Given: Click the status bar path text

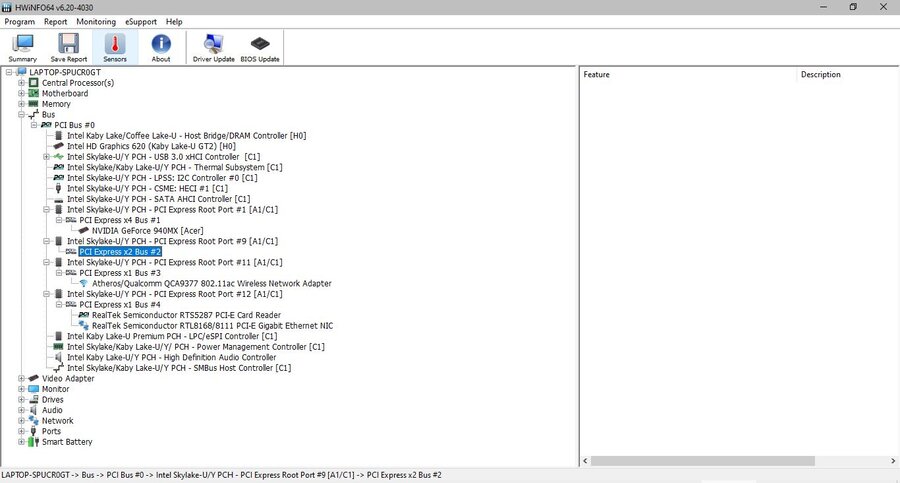Looking at the screenshot, I should pyautogui.click(x=222, y=475).
